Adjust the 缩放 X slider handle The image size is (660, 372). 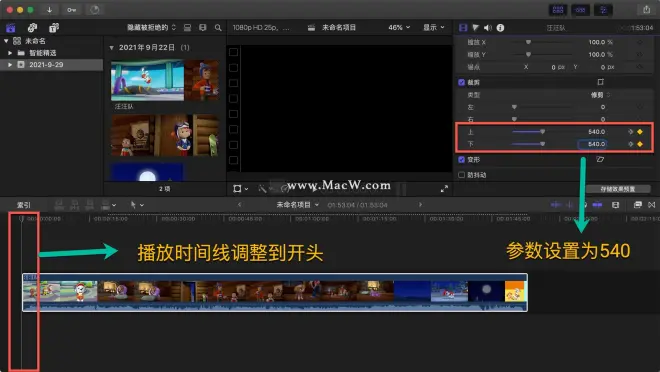click(x=528, y=42)
